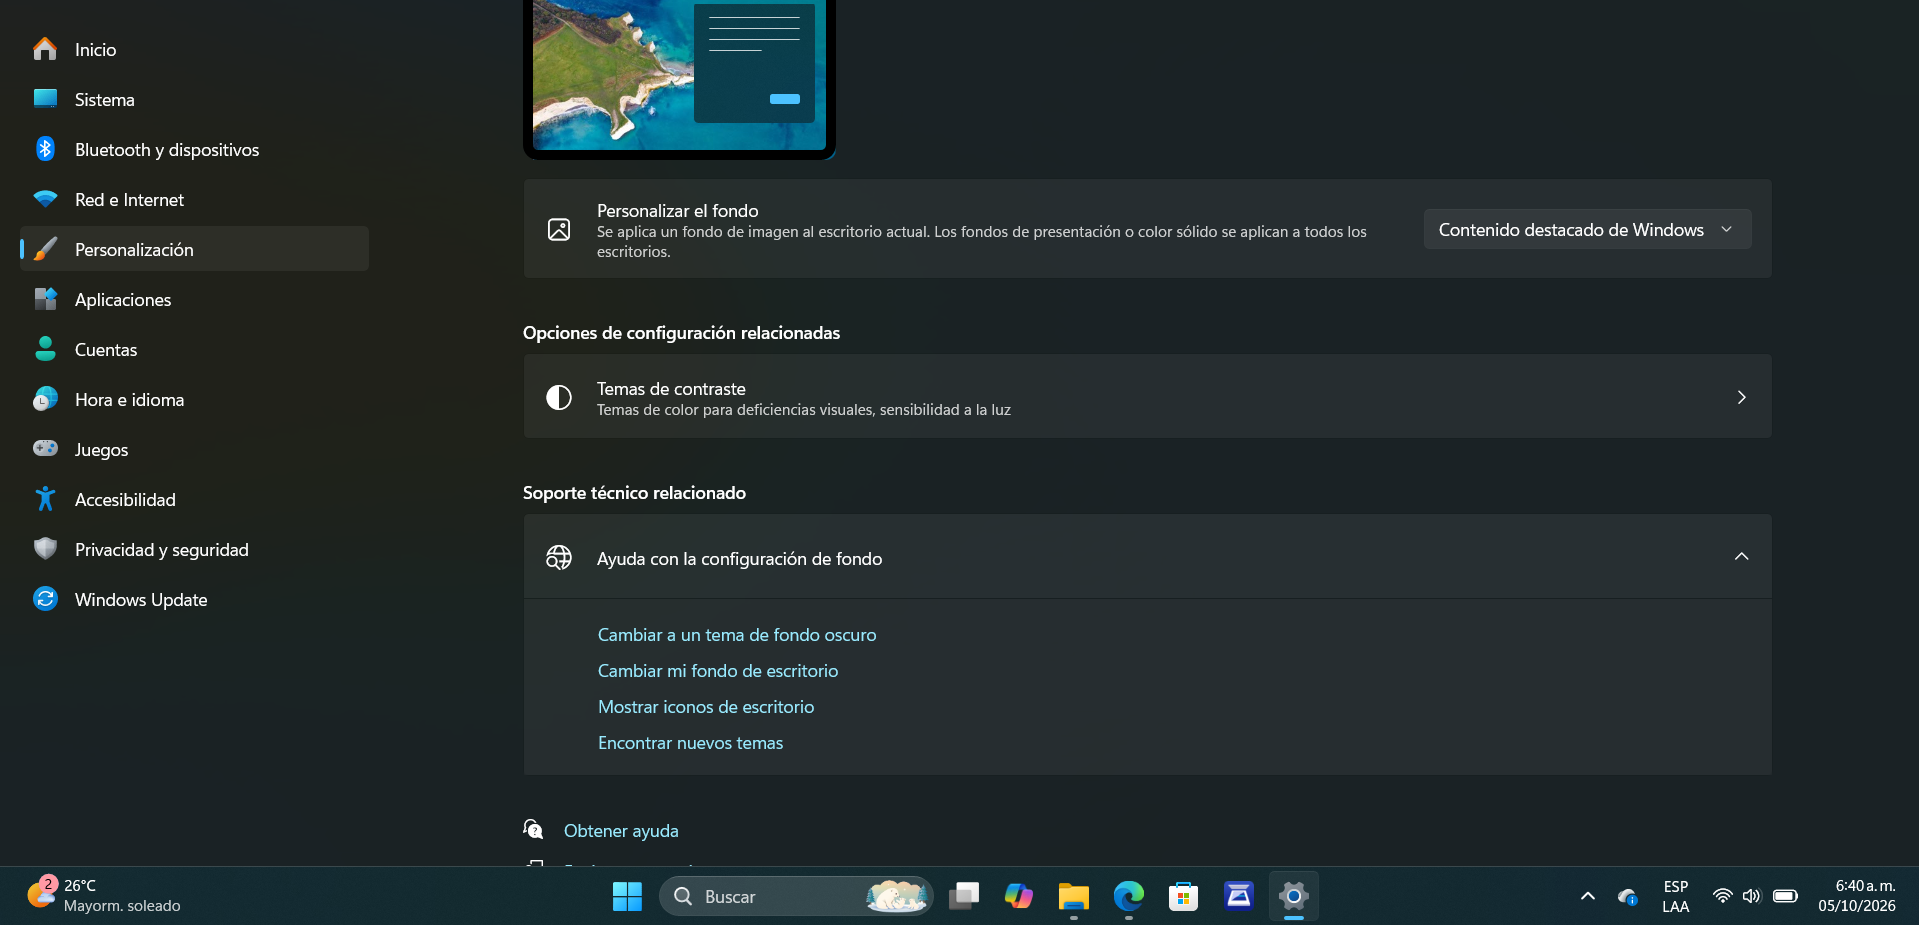
Task: Open link Mostrar iconos de escritorio
Action: [x=706, y=707]
